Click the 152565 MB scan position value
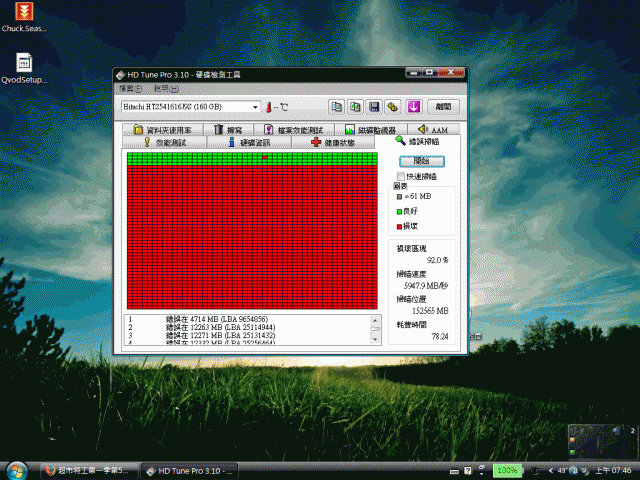The width and height of the screenshot is (640, 480). tap(430, 311)
